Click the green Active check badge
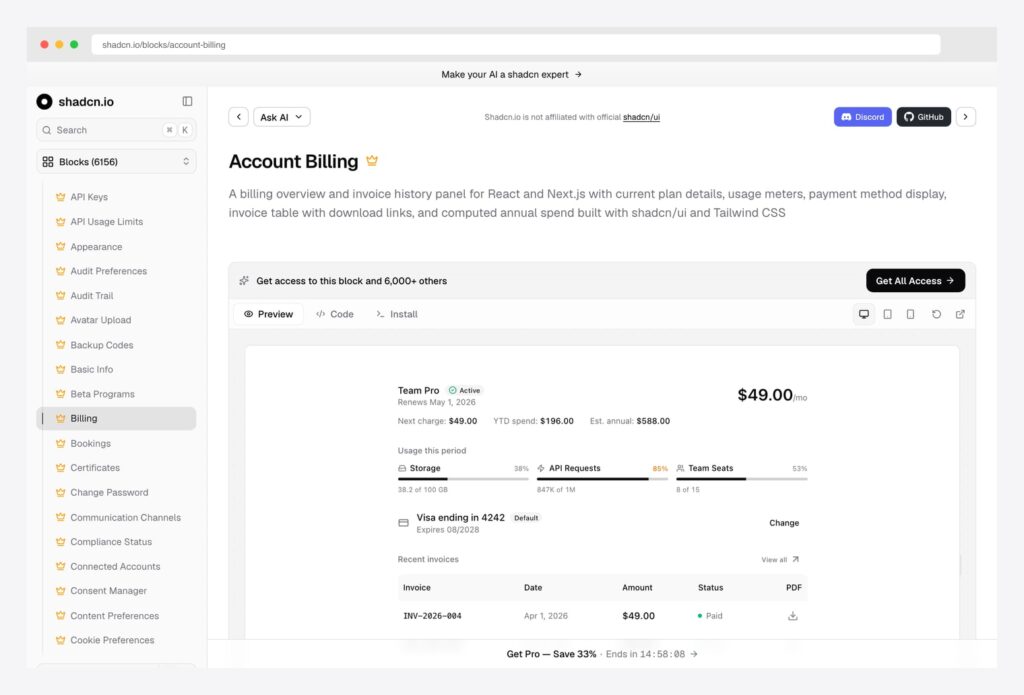The width and height of the screenshot is (1024, 695). pyautogui.click(x=465, y=391)
